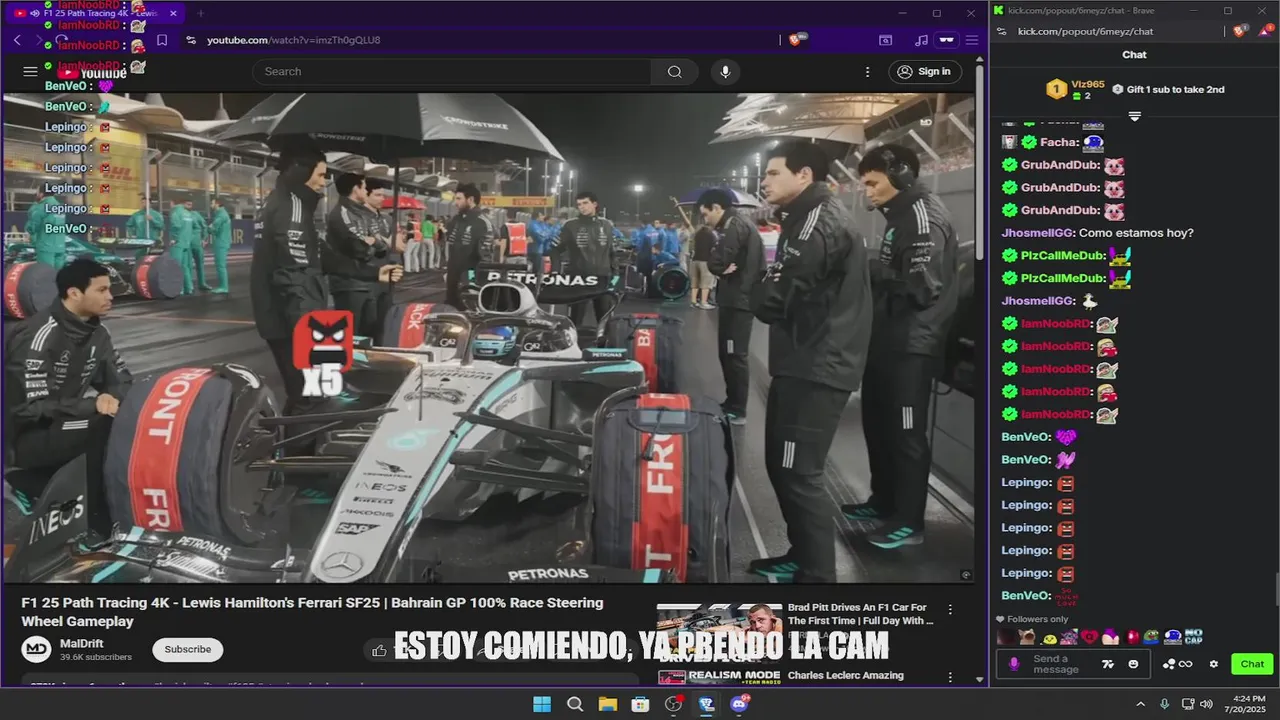Viewport: 1280px width, 720px height.
Task: Open MalDrift channel avatar
Action: [x=37, y=649]
